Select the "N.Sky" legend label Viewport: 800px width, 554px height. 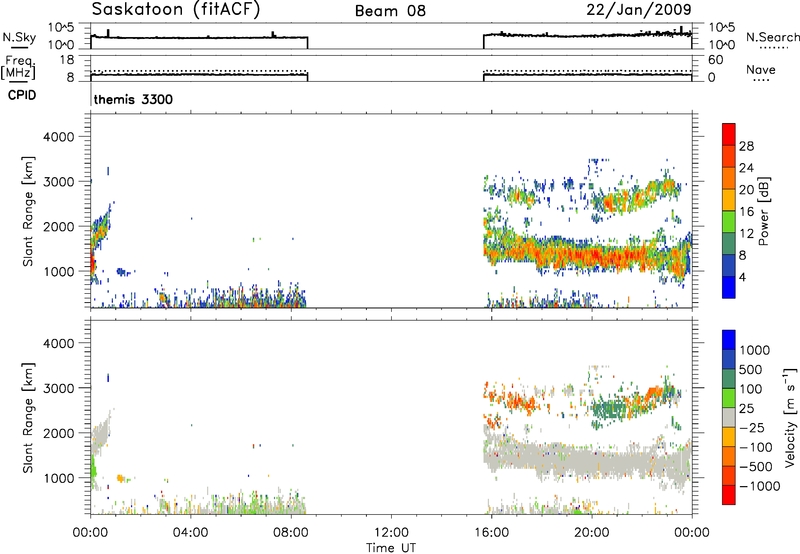[19, 37]
